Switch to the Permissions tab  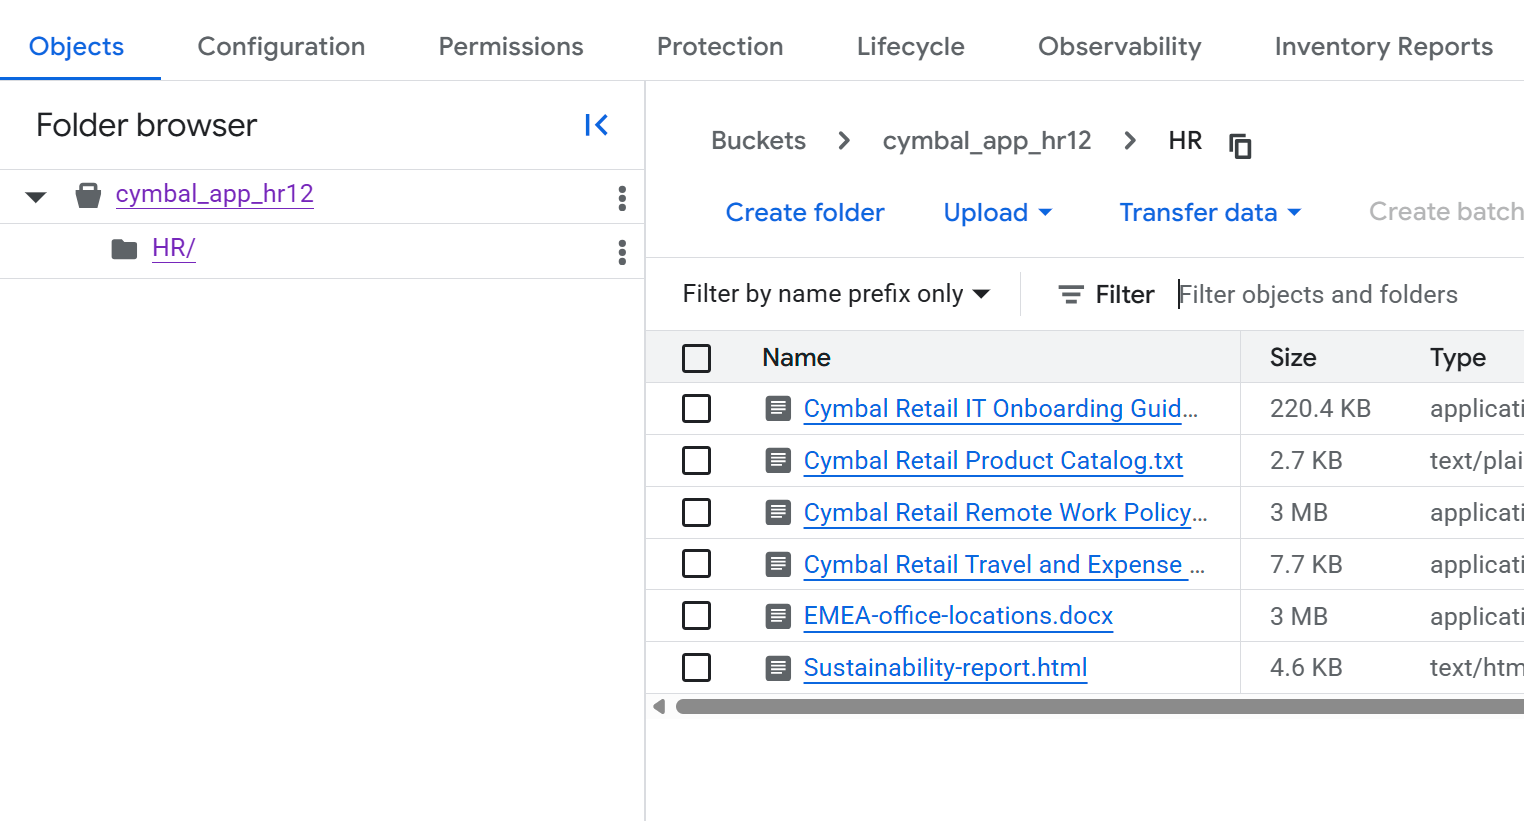[510, 47]
